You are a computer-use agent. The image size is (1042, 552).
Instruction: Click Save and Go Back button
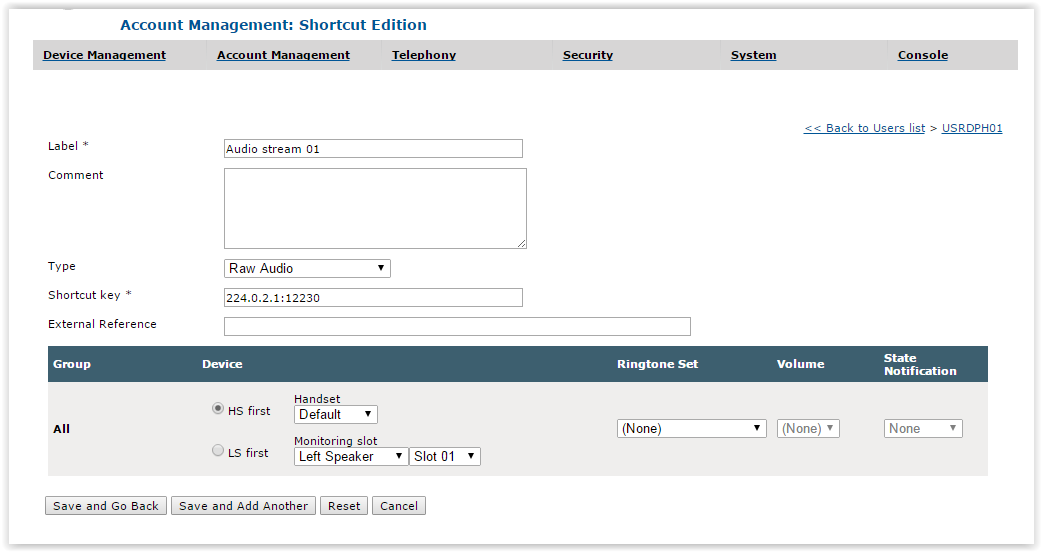106,506
